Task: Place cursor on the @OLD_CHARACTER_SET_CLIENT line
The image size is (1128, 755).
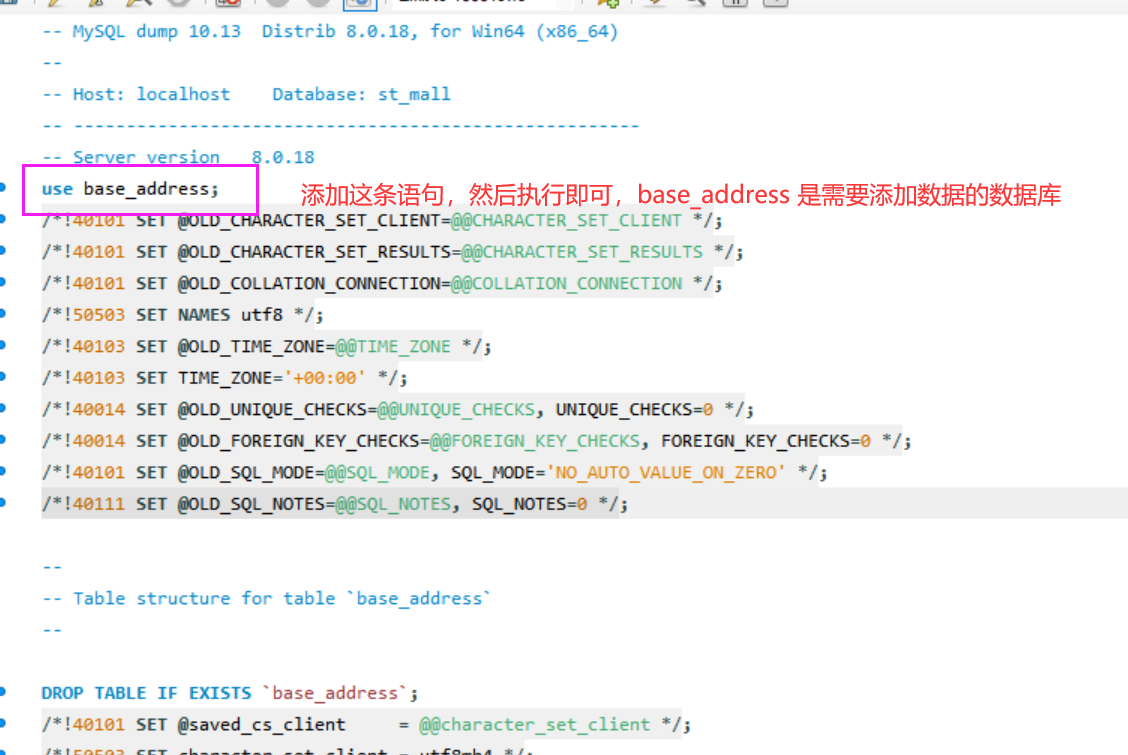Action: click(381, 221)
